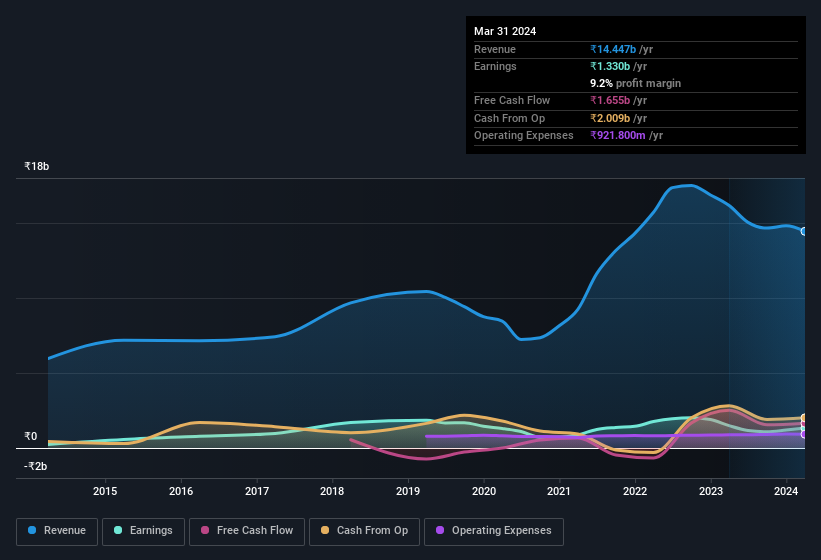Click the 2016 x-axis label
Image resolution: width=821 pixels, height=560 pixels.
click(x=181, y=491)
